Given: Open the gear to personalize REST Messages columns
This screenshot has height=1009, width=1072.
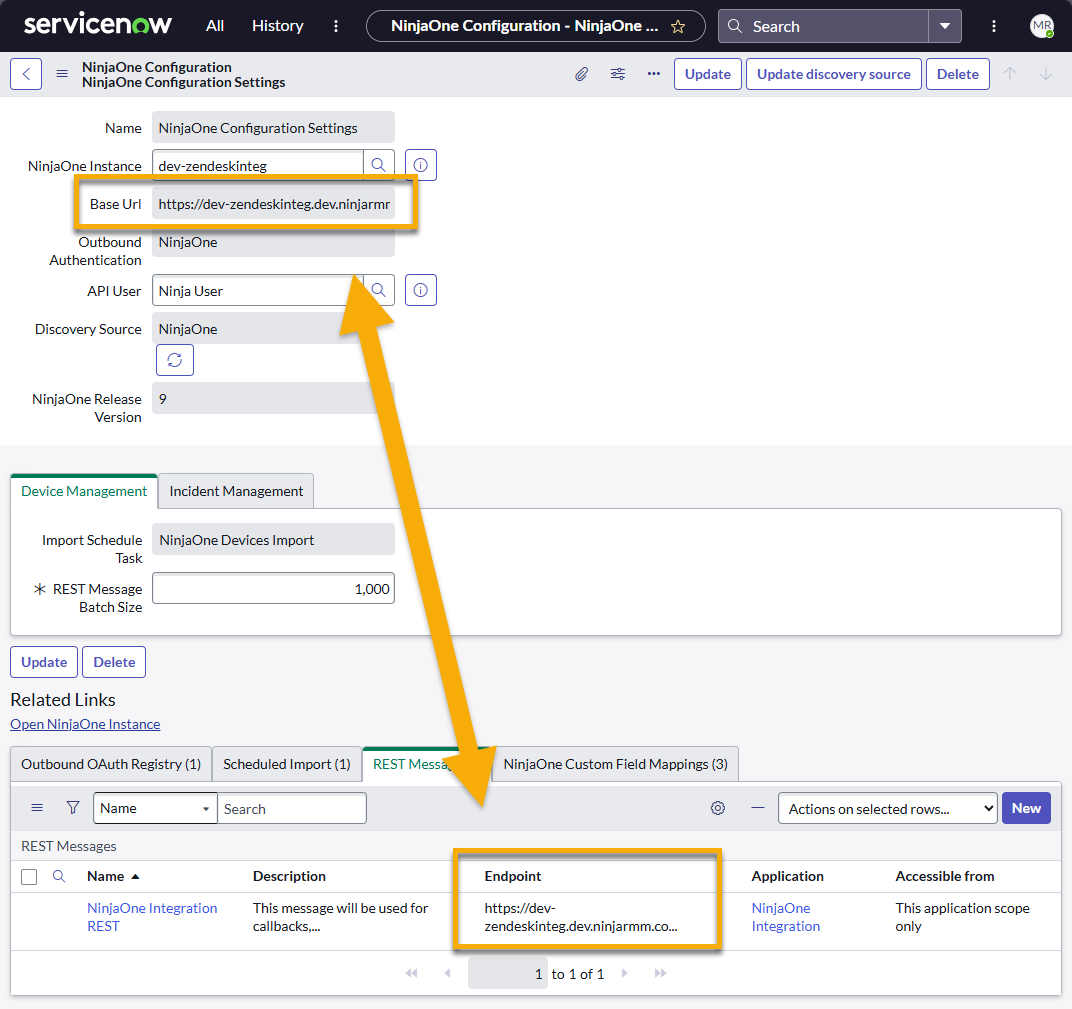Looking at the screenshot, I should point(717,807).
